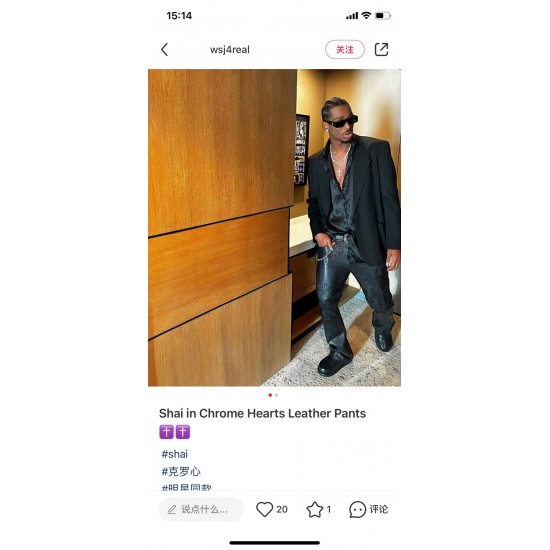
Task: Tap the 评论 comment label
Action: point(379,509)
